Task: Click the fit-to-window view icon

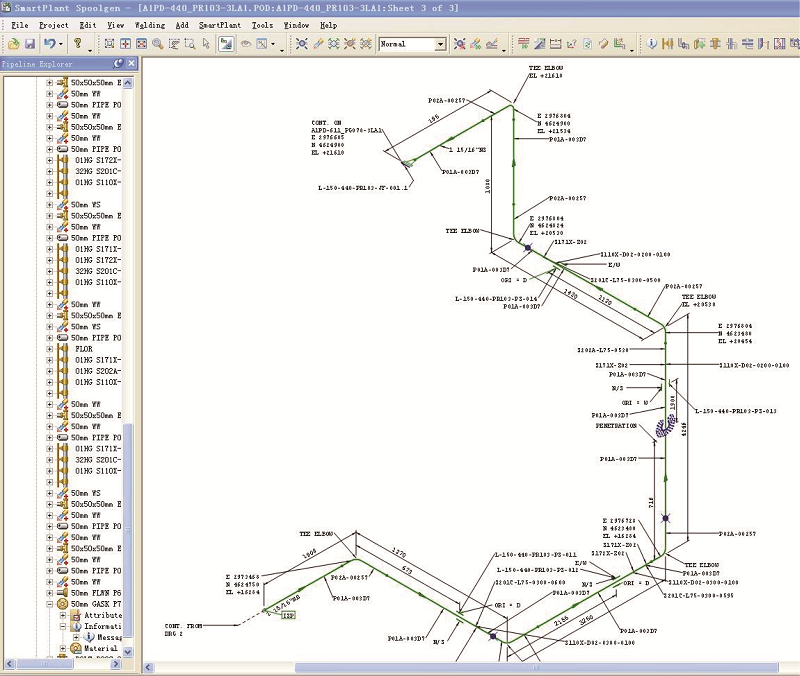Action: coord(109,44)
